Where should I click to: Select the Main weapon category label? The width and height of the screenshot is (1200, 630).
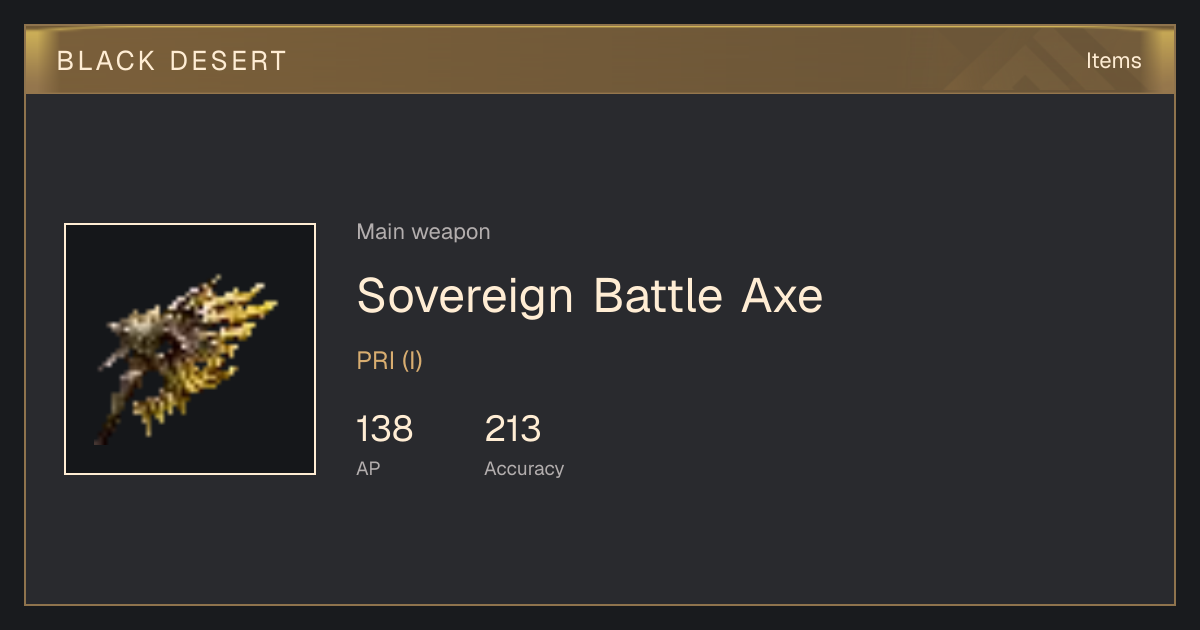(423, 232)
